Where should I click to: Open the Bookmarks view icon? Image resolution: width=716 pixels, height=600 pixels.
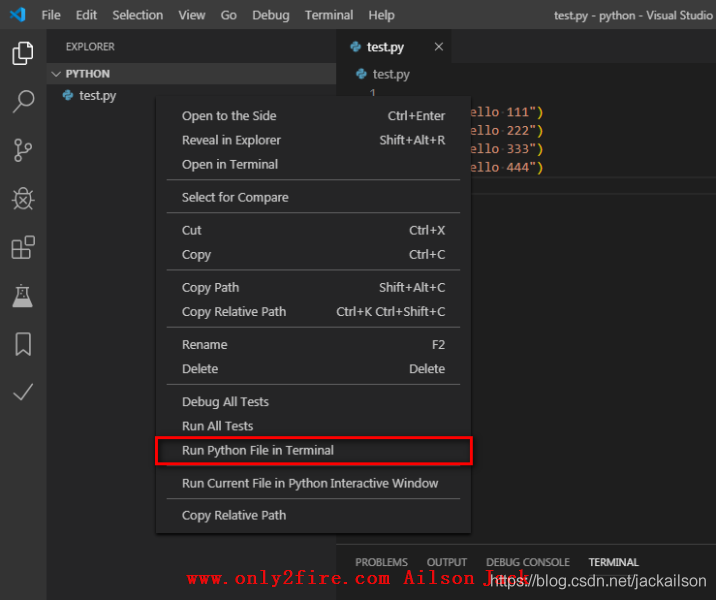[23, 344]
